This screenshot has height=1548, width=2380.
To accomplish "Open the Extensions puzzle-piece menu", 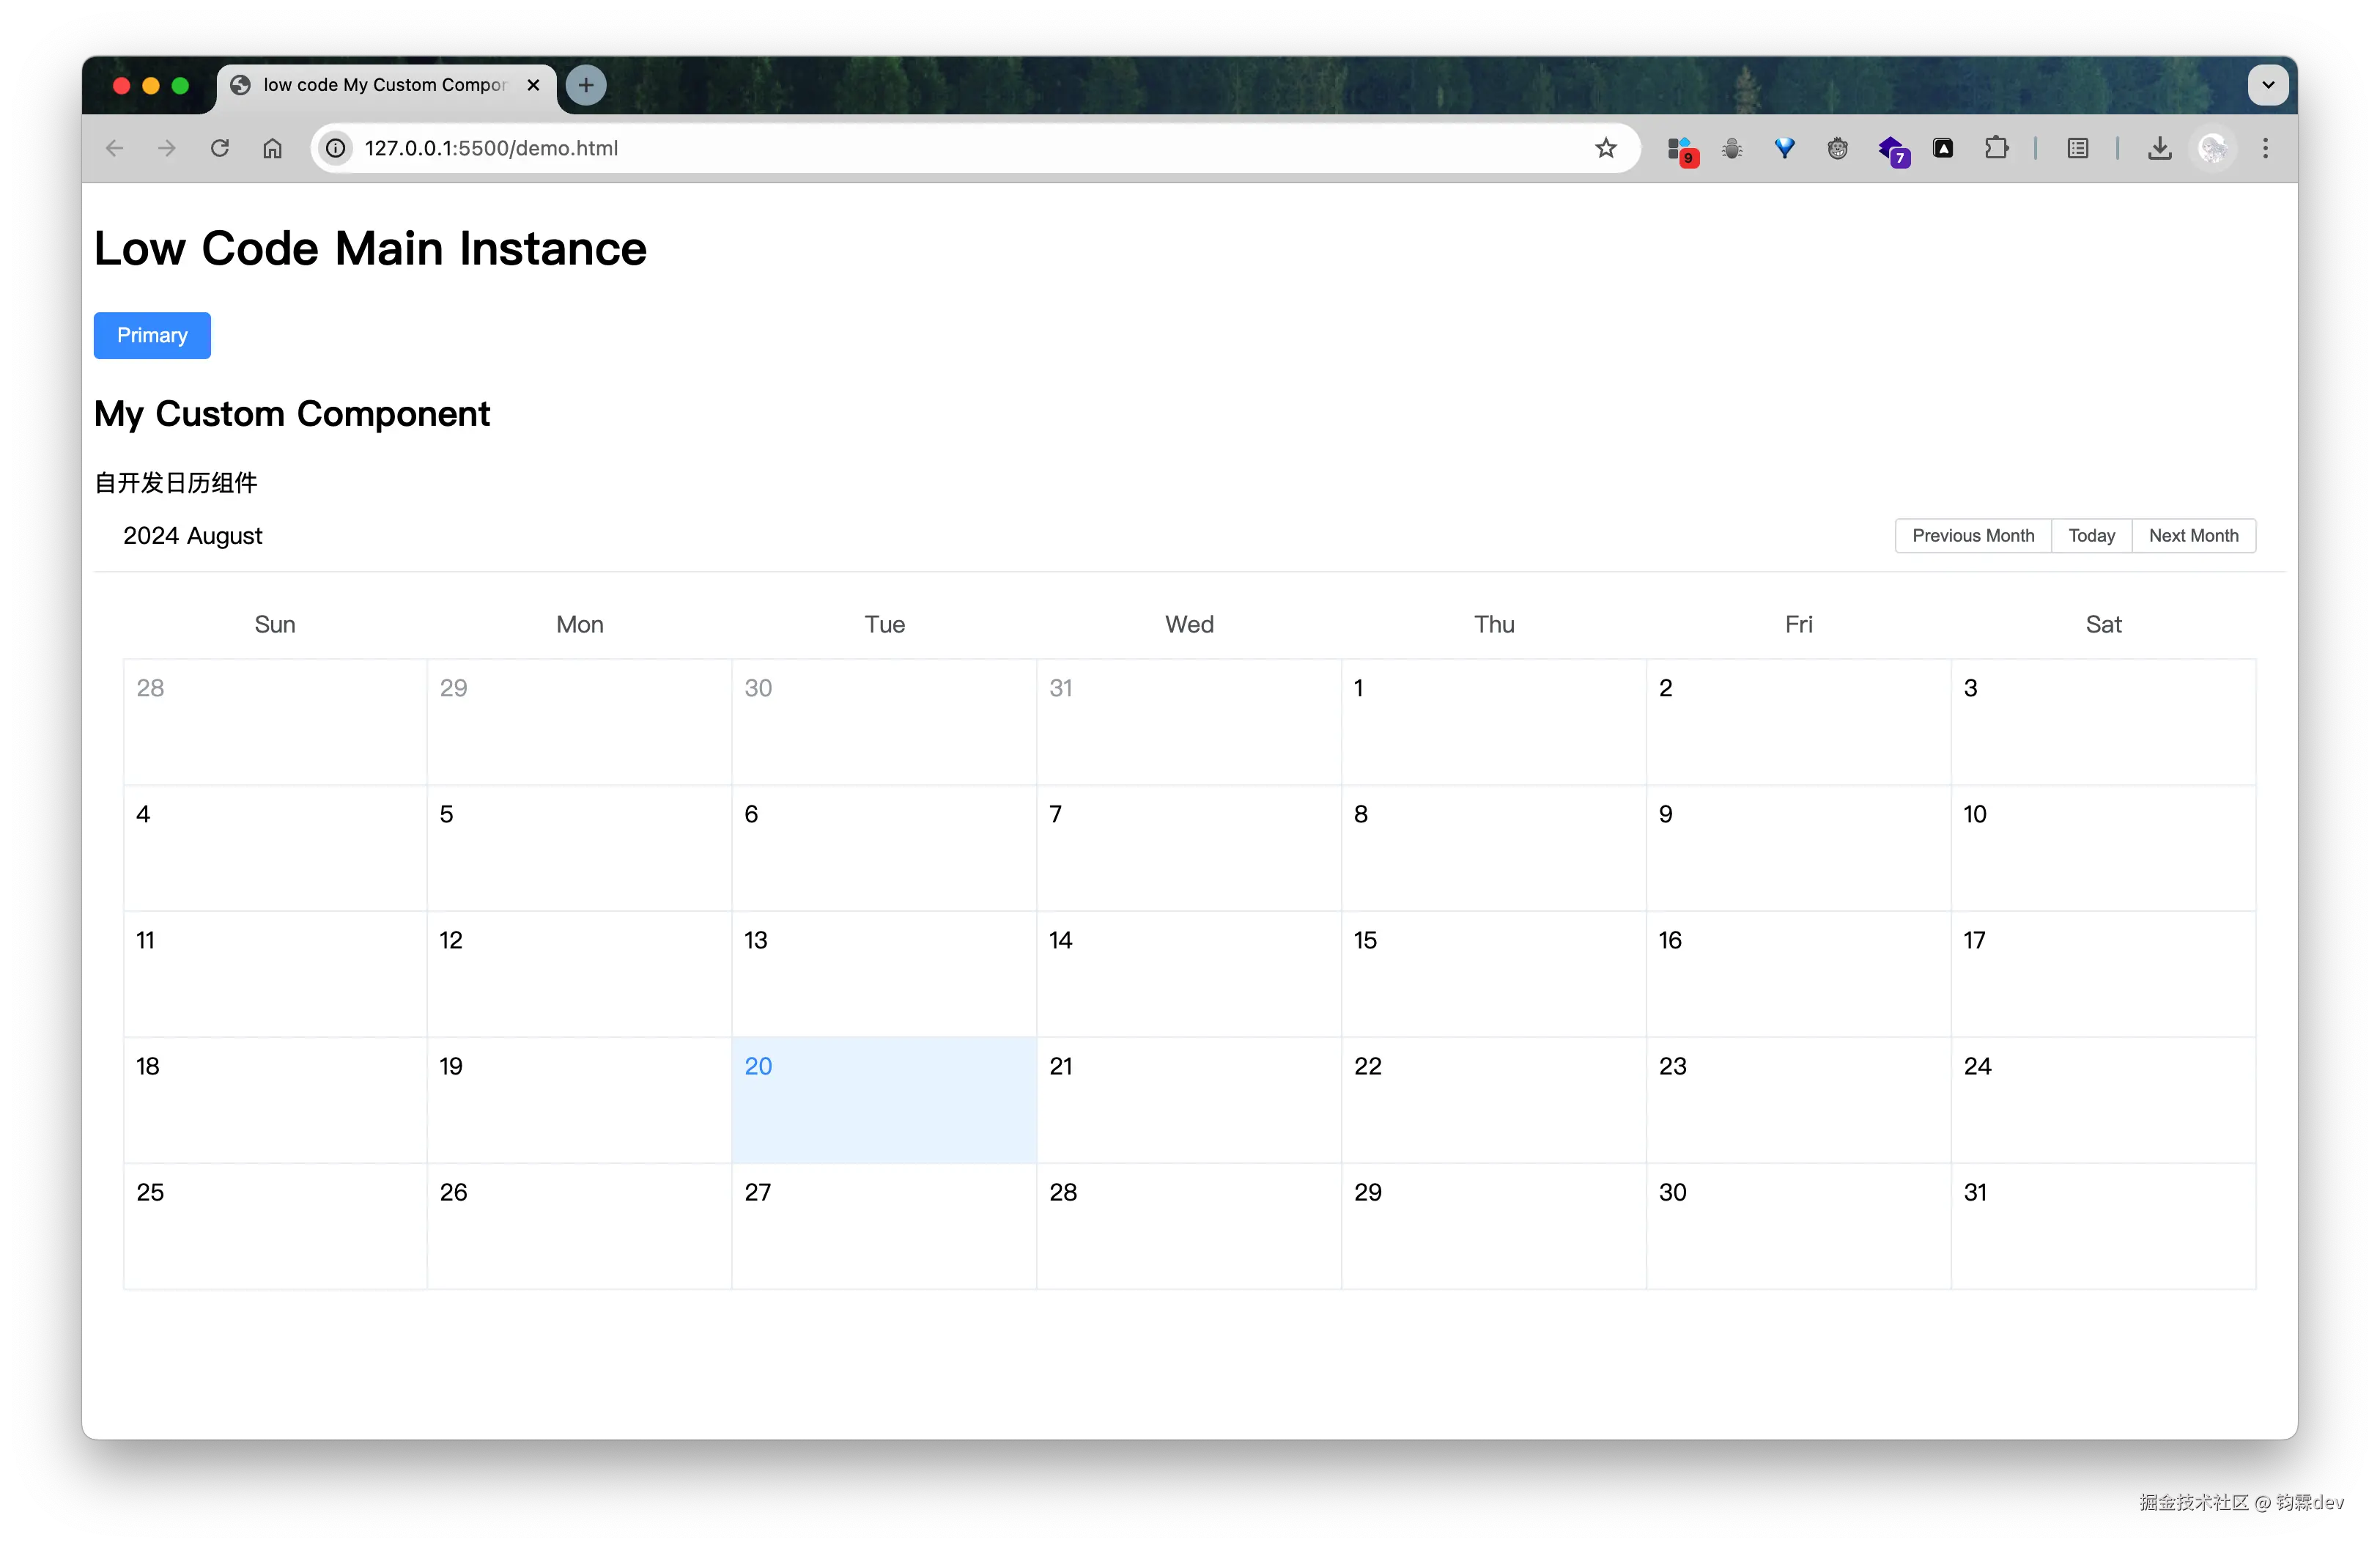I will 1996,148.
